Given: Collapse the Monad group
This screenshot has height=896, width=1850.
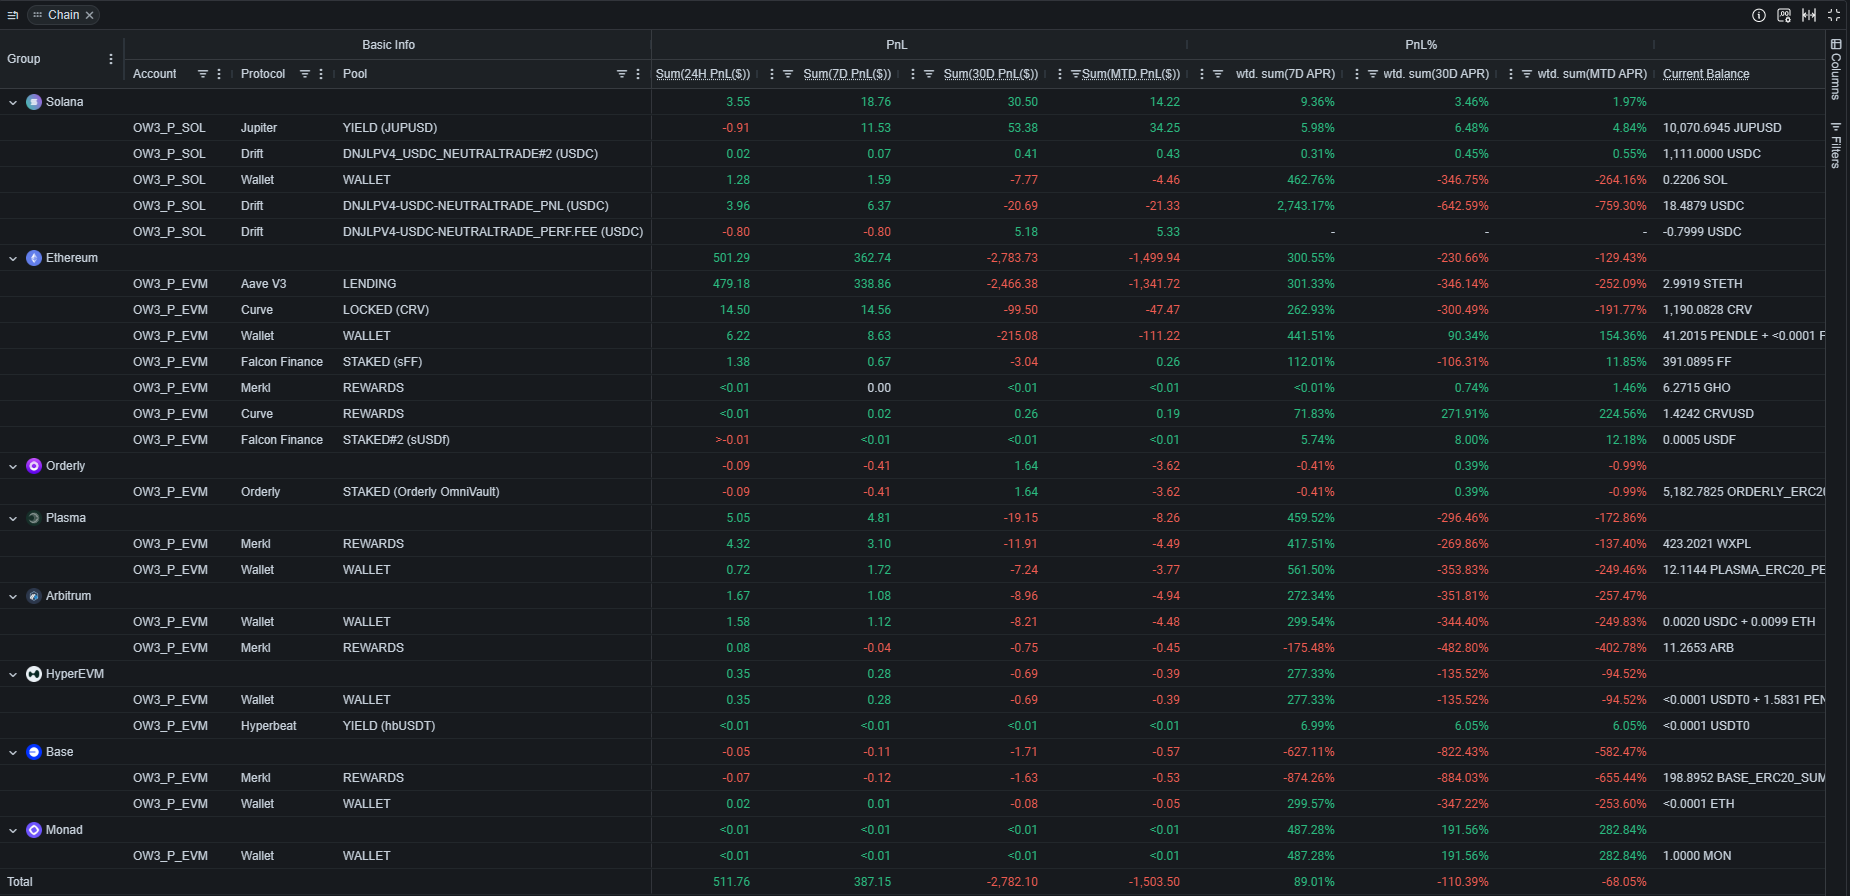Looking at the screenshot, I should 13,830.
